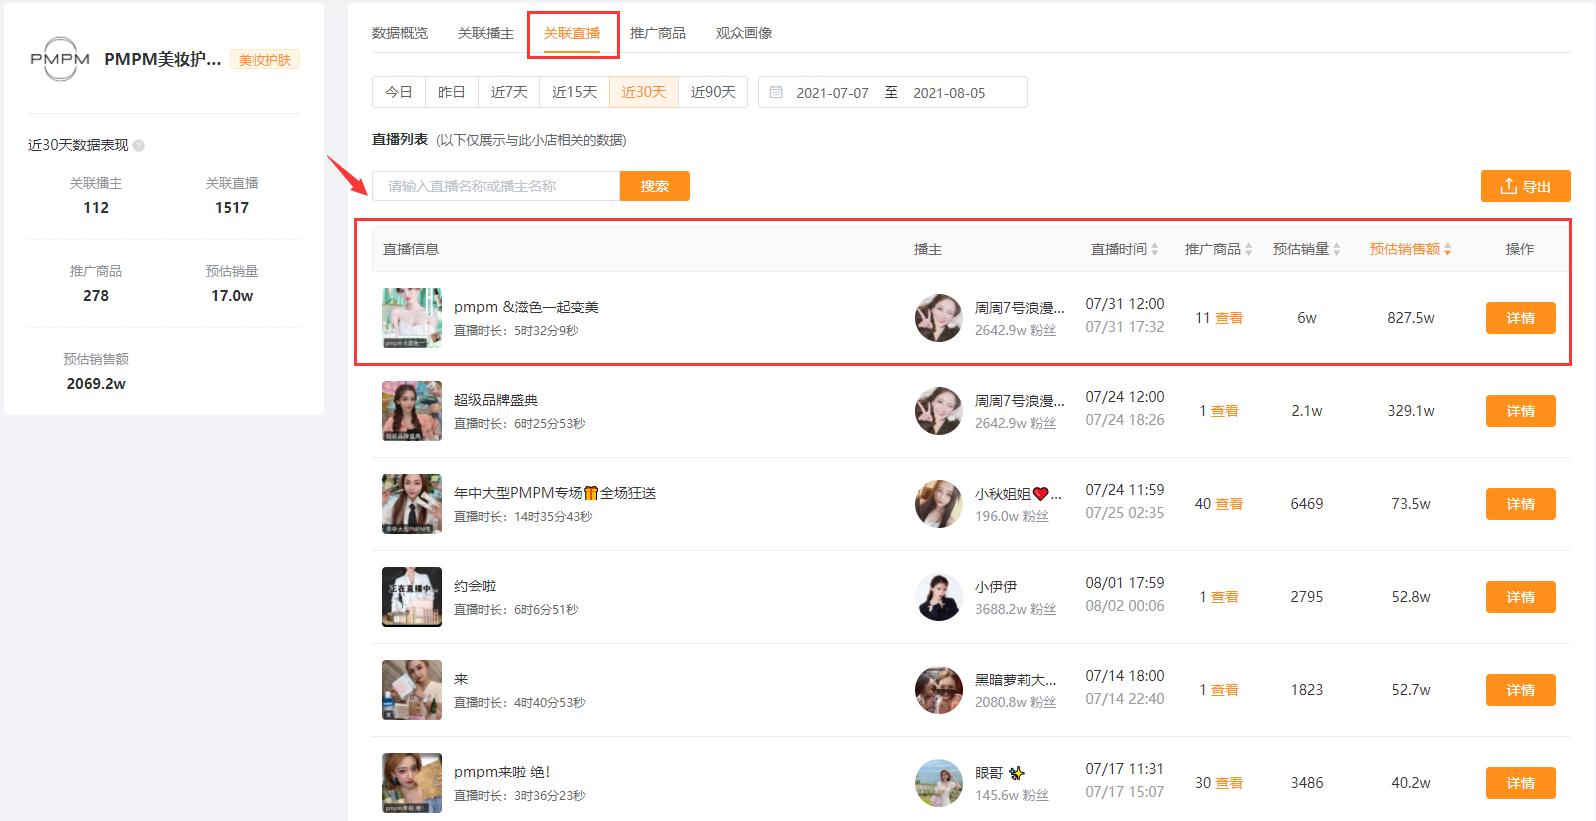The width and height of the screenshot is (1596, 821).
Task: Open 黑暗萝莉大 streamer avatar
Action: pyautogui.click(x=938, y=690)
